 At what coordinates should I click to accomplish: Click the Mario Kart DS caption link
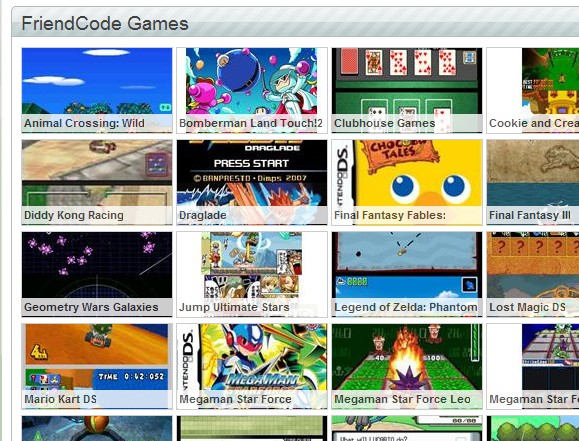(x=61, y=399)
